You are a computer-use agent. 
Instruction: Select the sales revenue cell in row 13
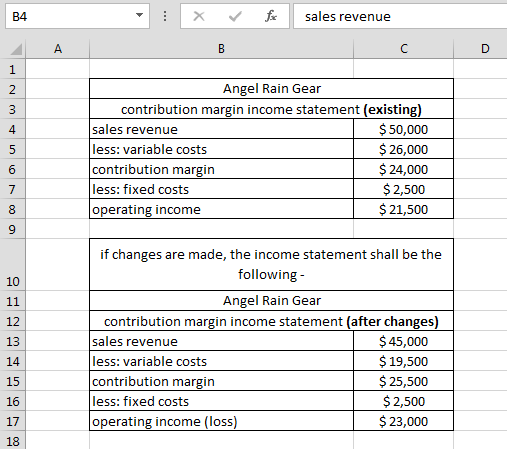(221, 341)
